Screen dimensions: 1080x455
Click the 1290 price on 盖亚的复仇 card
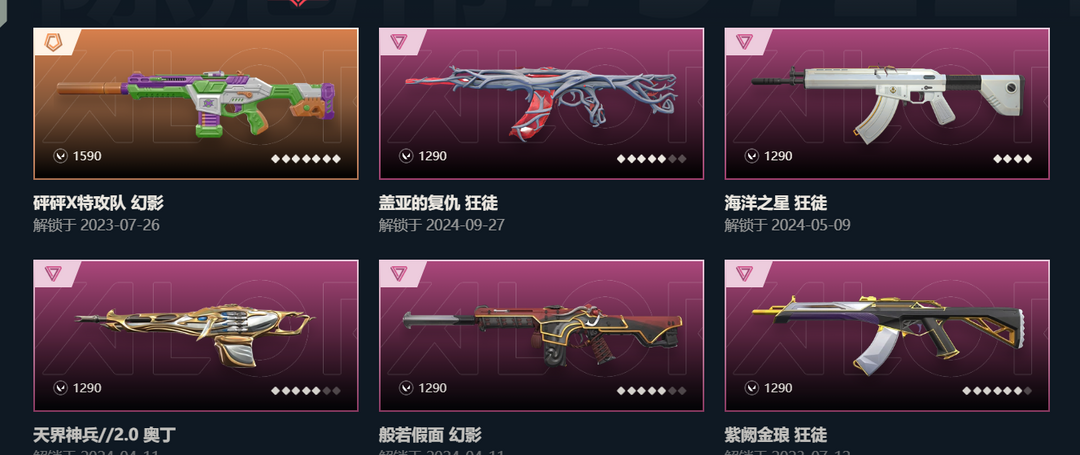point(433,156)
